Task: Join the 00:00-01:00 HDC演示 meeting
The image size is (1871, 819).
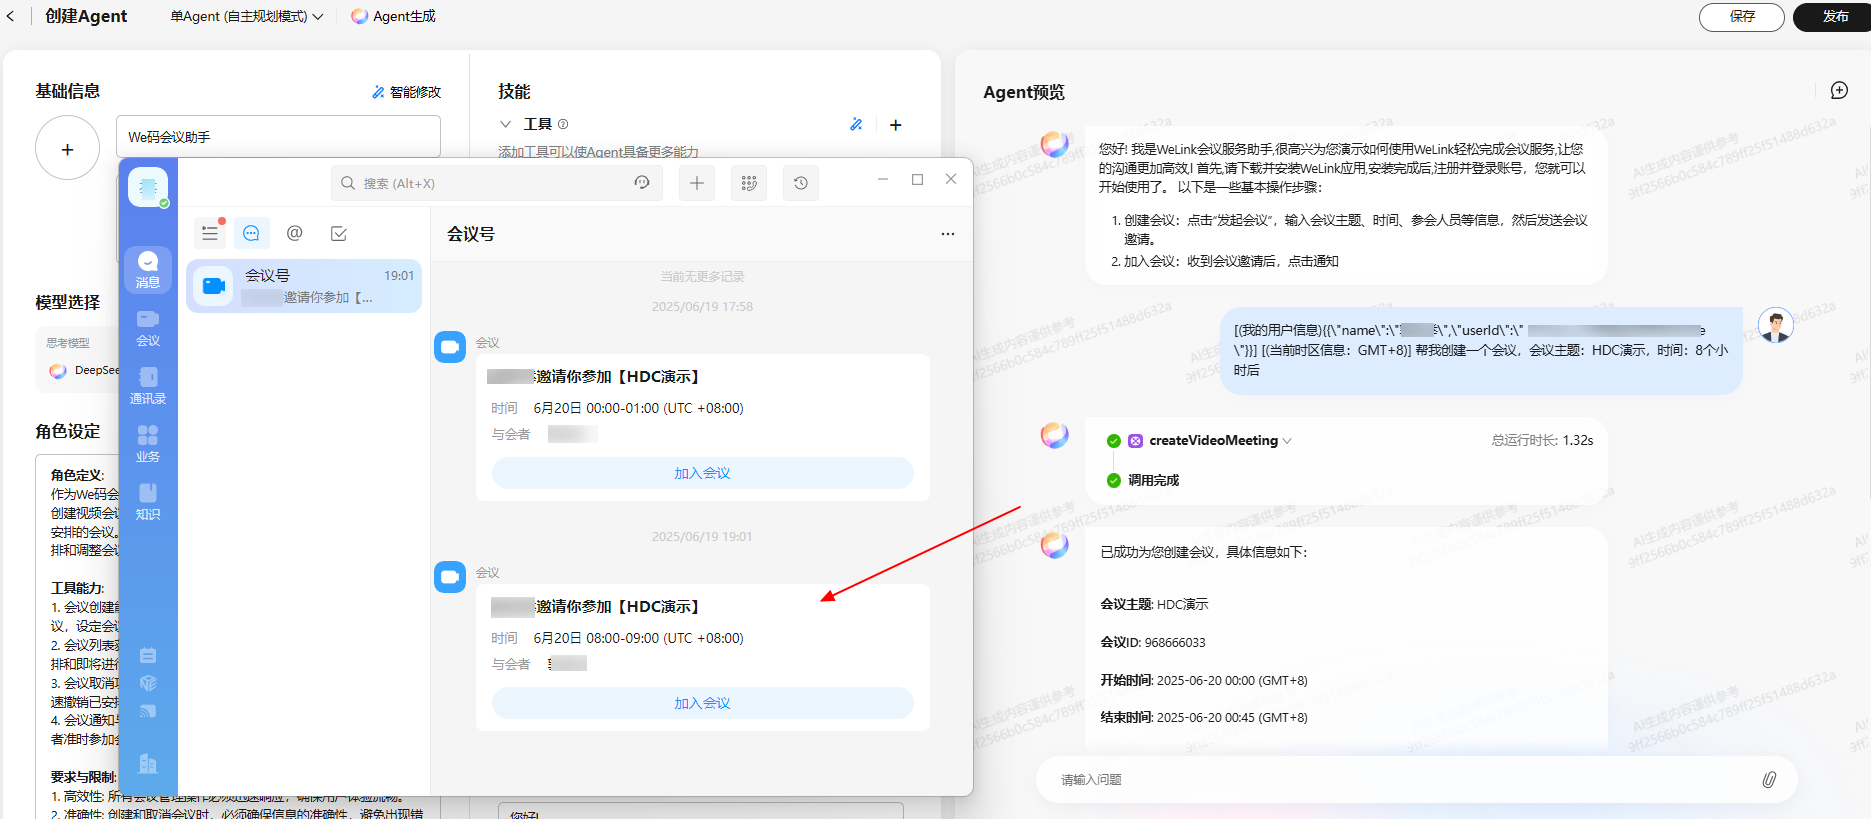Action: coord(702,473)
